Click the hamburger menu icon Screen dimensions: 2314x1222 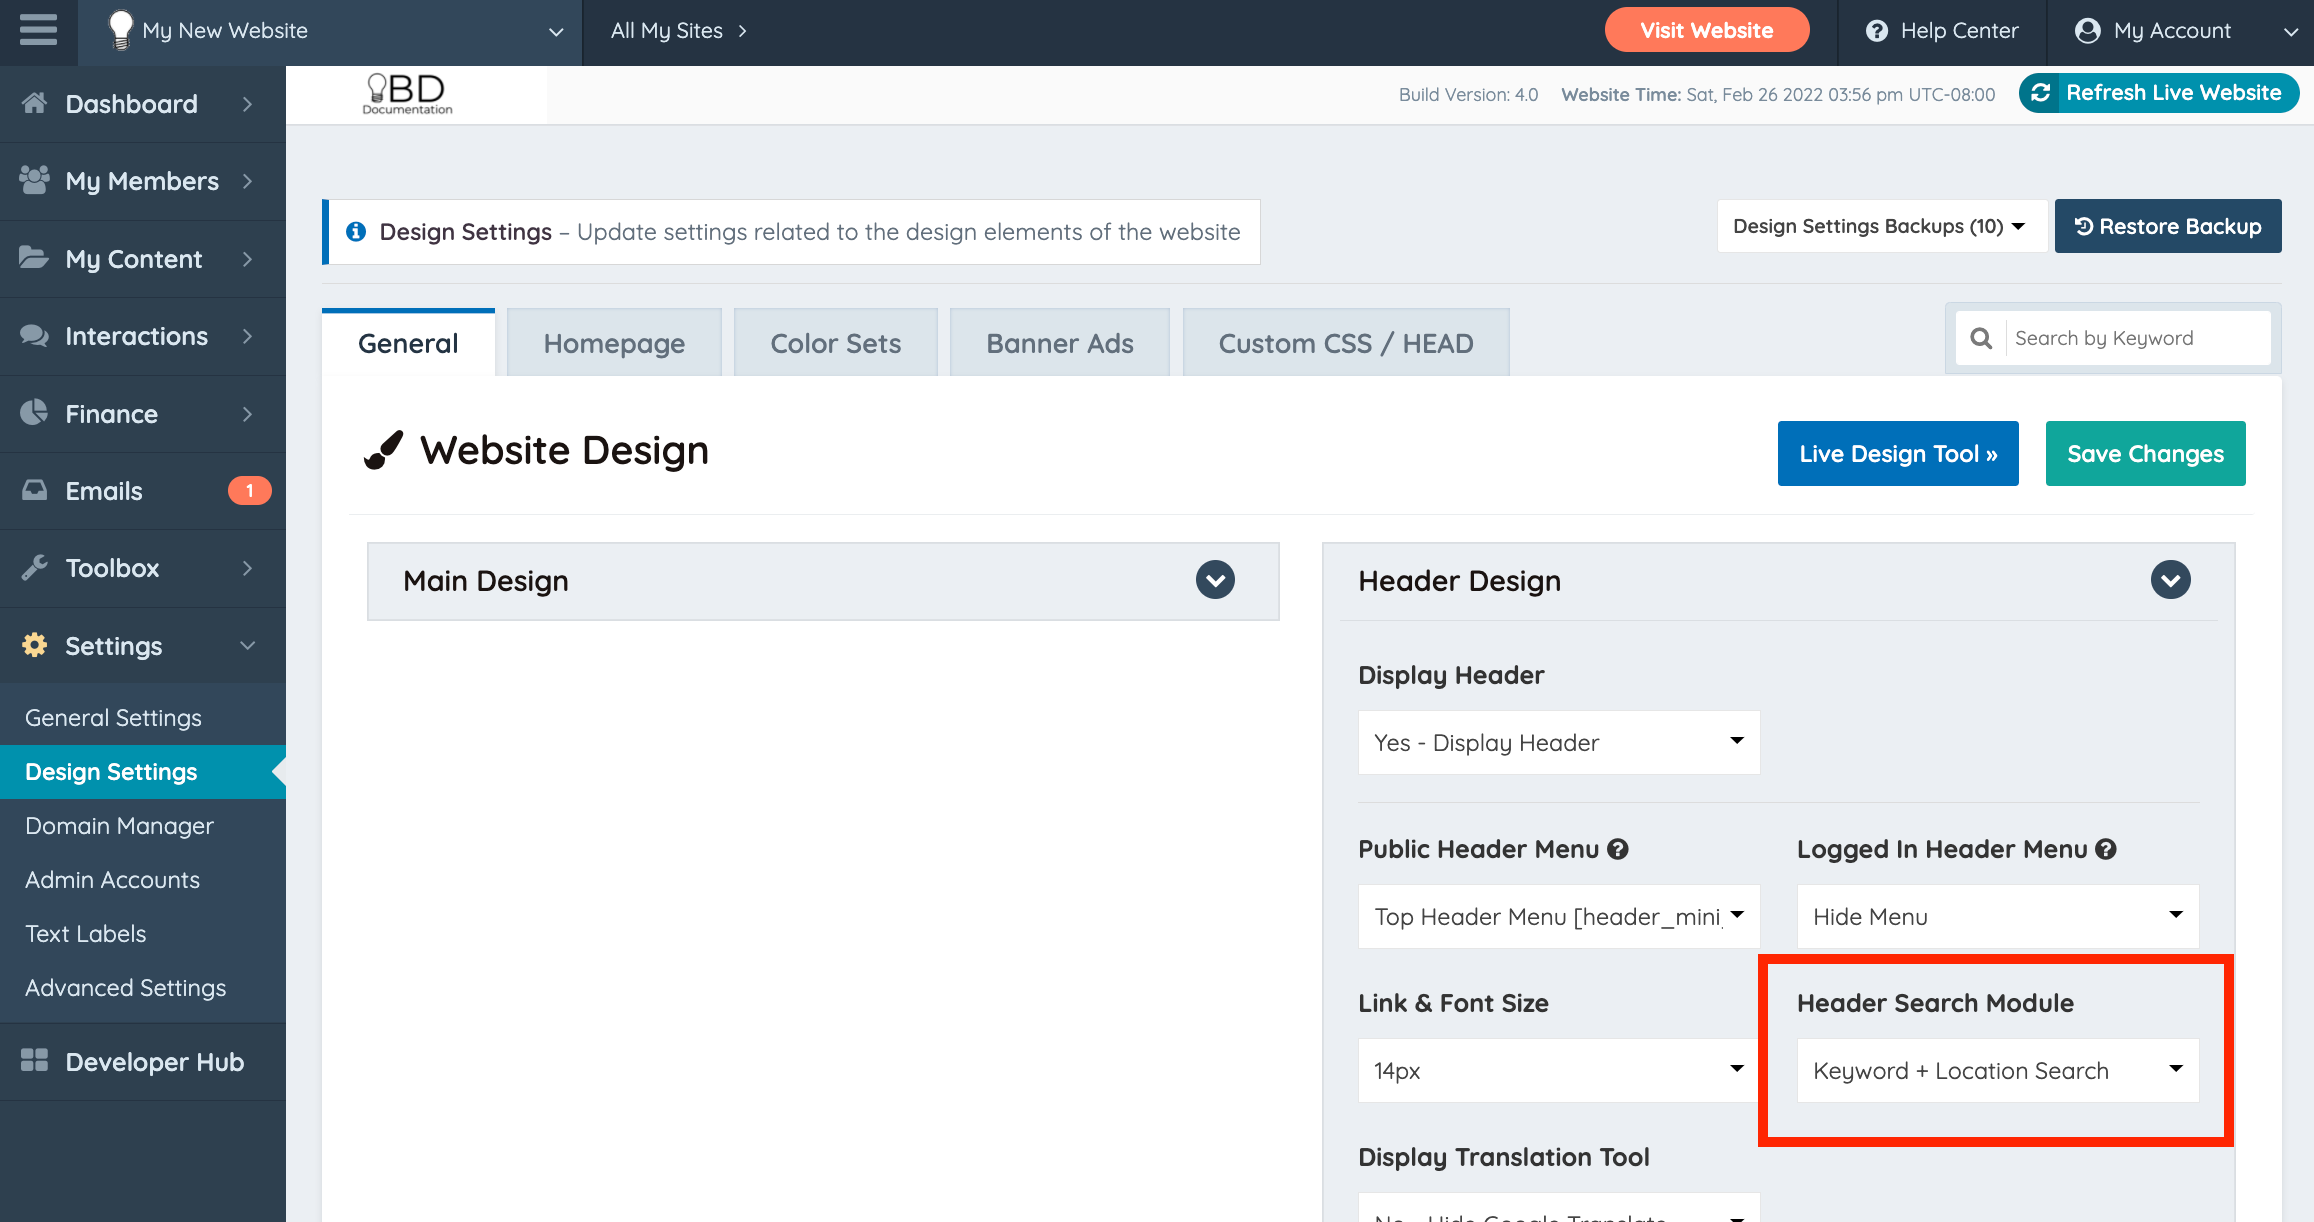click(x=38, y=30)
